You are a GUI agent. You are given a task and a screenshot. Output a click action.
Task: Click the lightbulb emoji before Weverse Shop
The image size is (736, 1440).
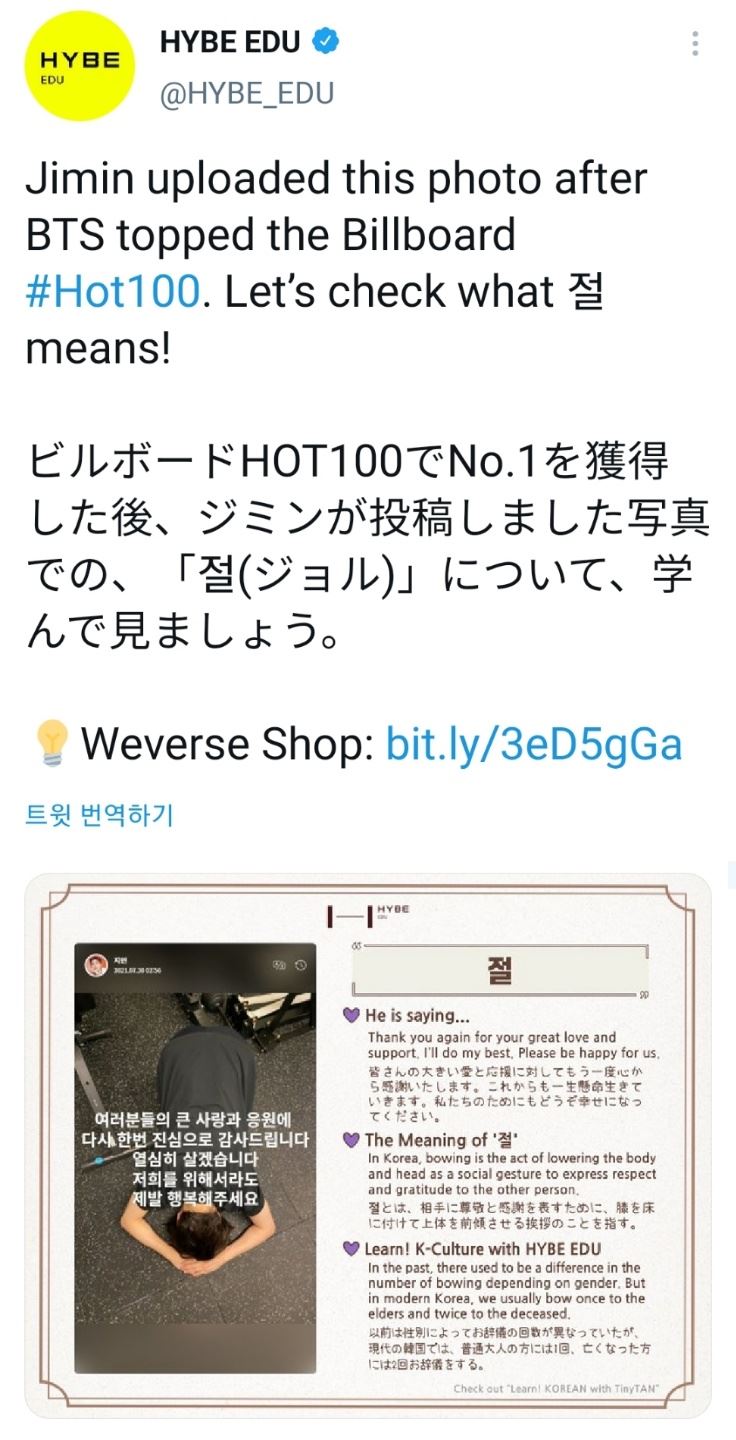coord(49,744)
